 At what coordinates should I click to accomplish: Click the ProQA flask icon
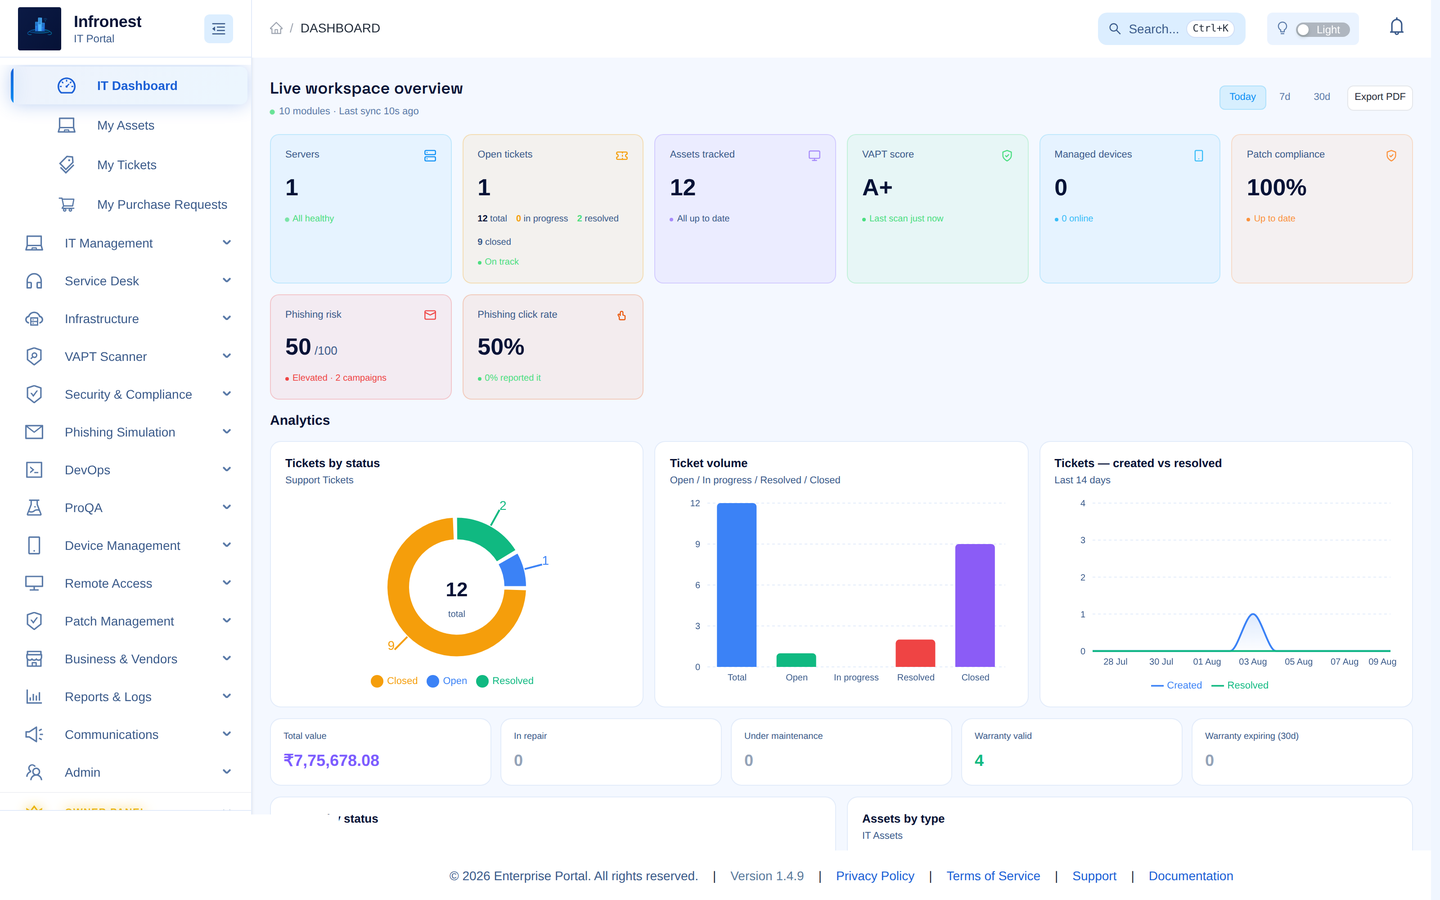click(x=34, y=508)
